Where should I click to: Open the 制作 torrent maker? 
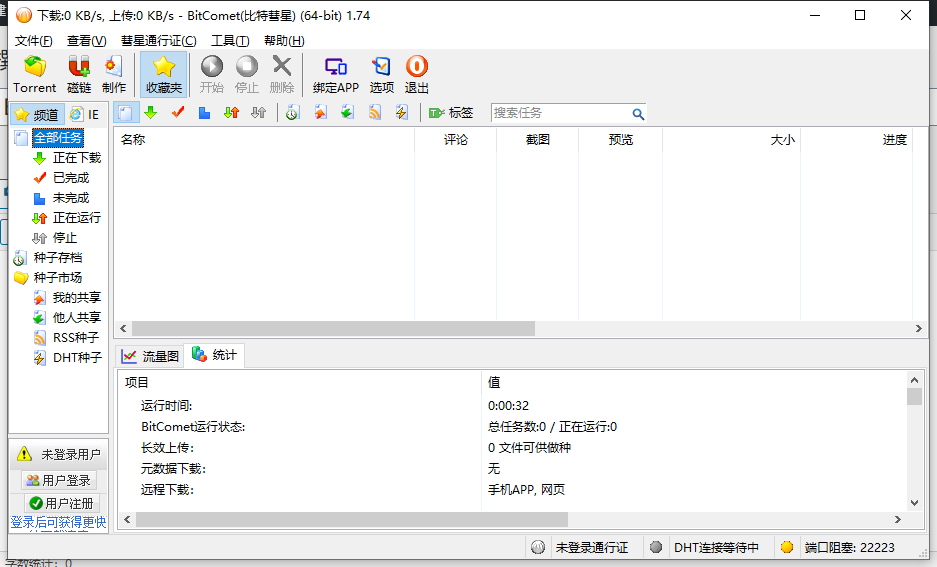[114, 75]
